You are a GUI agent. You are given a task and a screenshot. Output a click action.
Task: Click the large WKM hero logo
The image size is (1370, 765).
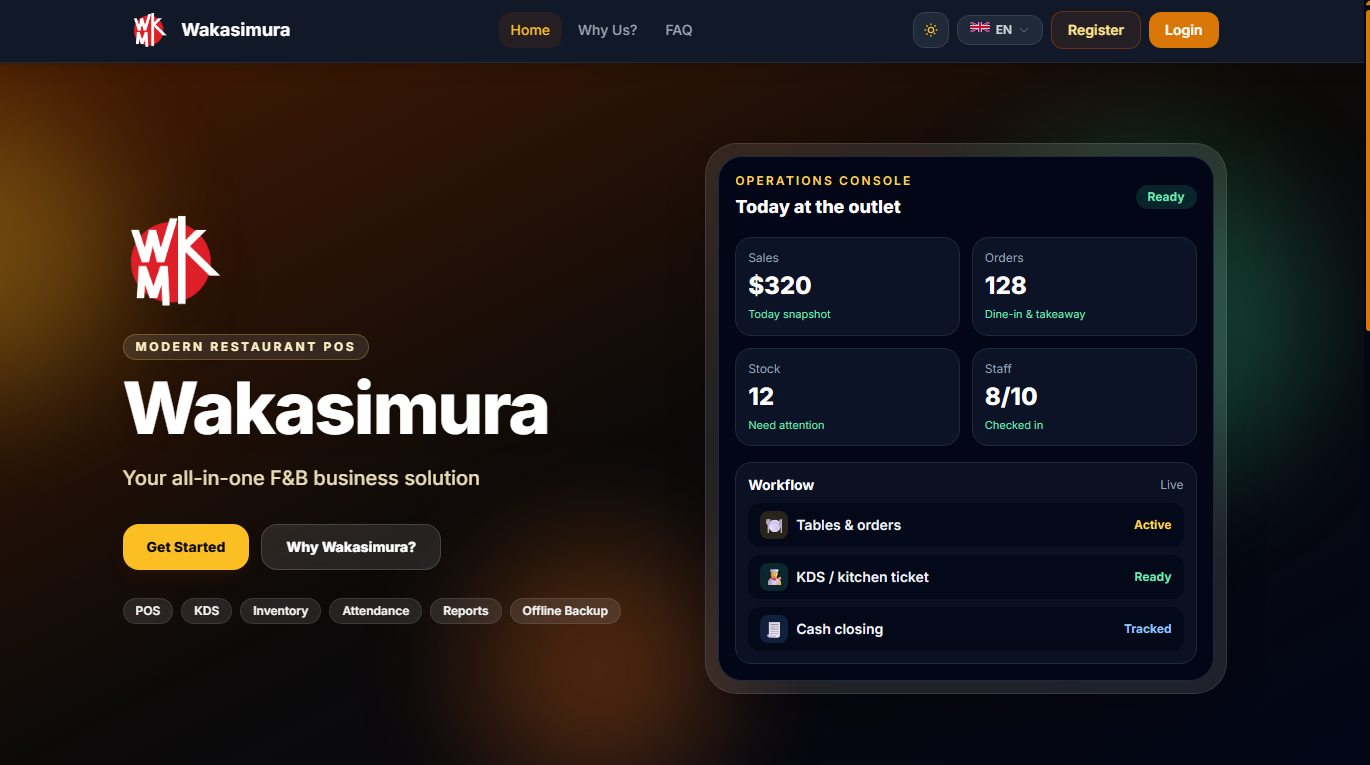(x=175, y=260)
